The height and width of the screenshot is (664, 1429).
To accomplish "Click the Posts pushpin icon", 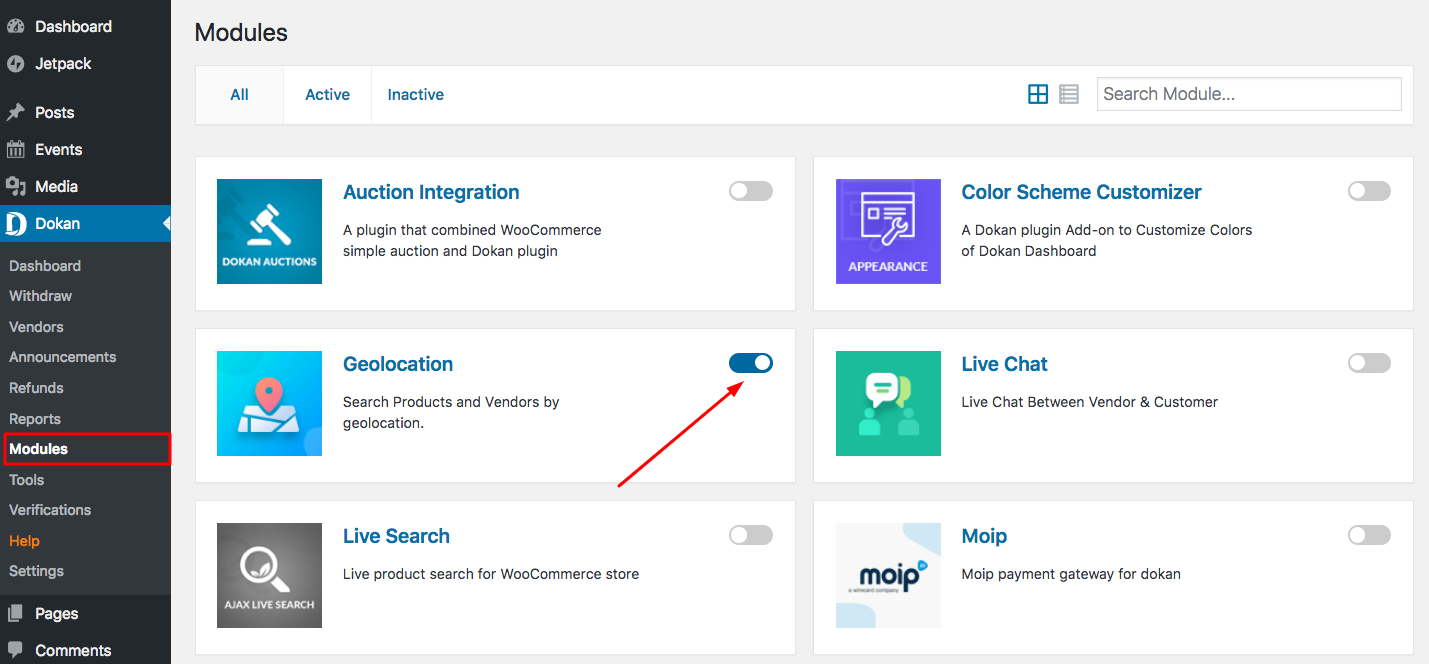I will coord(15,113).
